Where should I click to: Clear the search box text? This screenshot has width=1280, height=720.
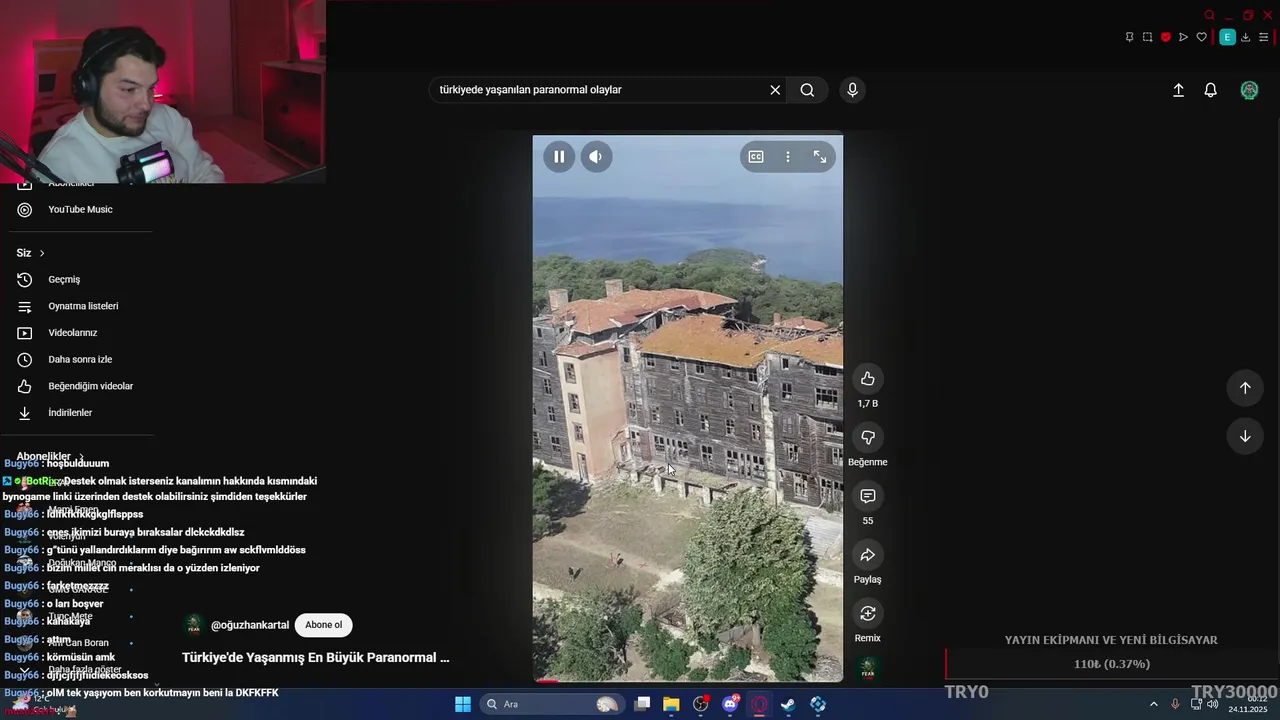[x=775, y=90]
